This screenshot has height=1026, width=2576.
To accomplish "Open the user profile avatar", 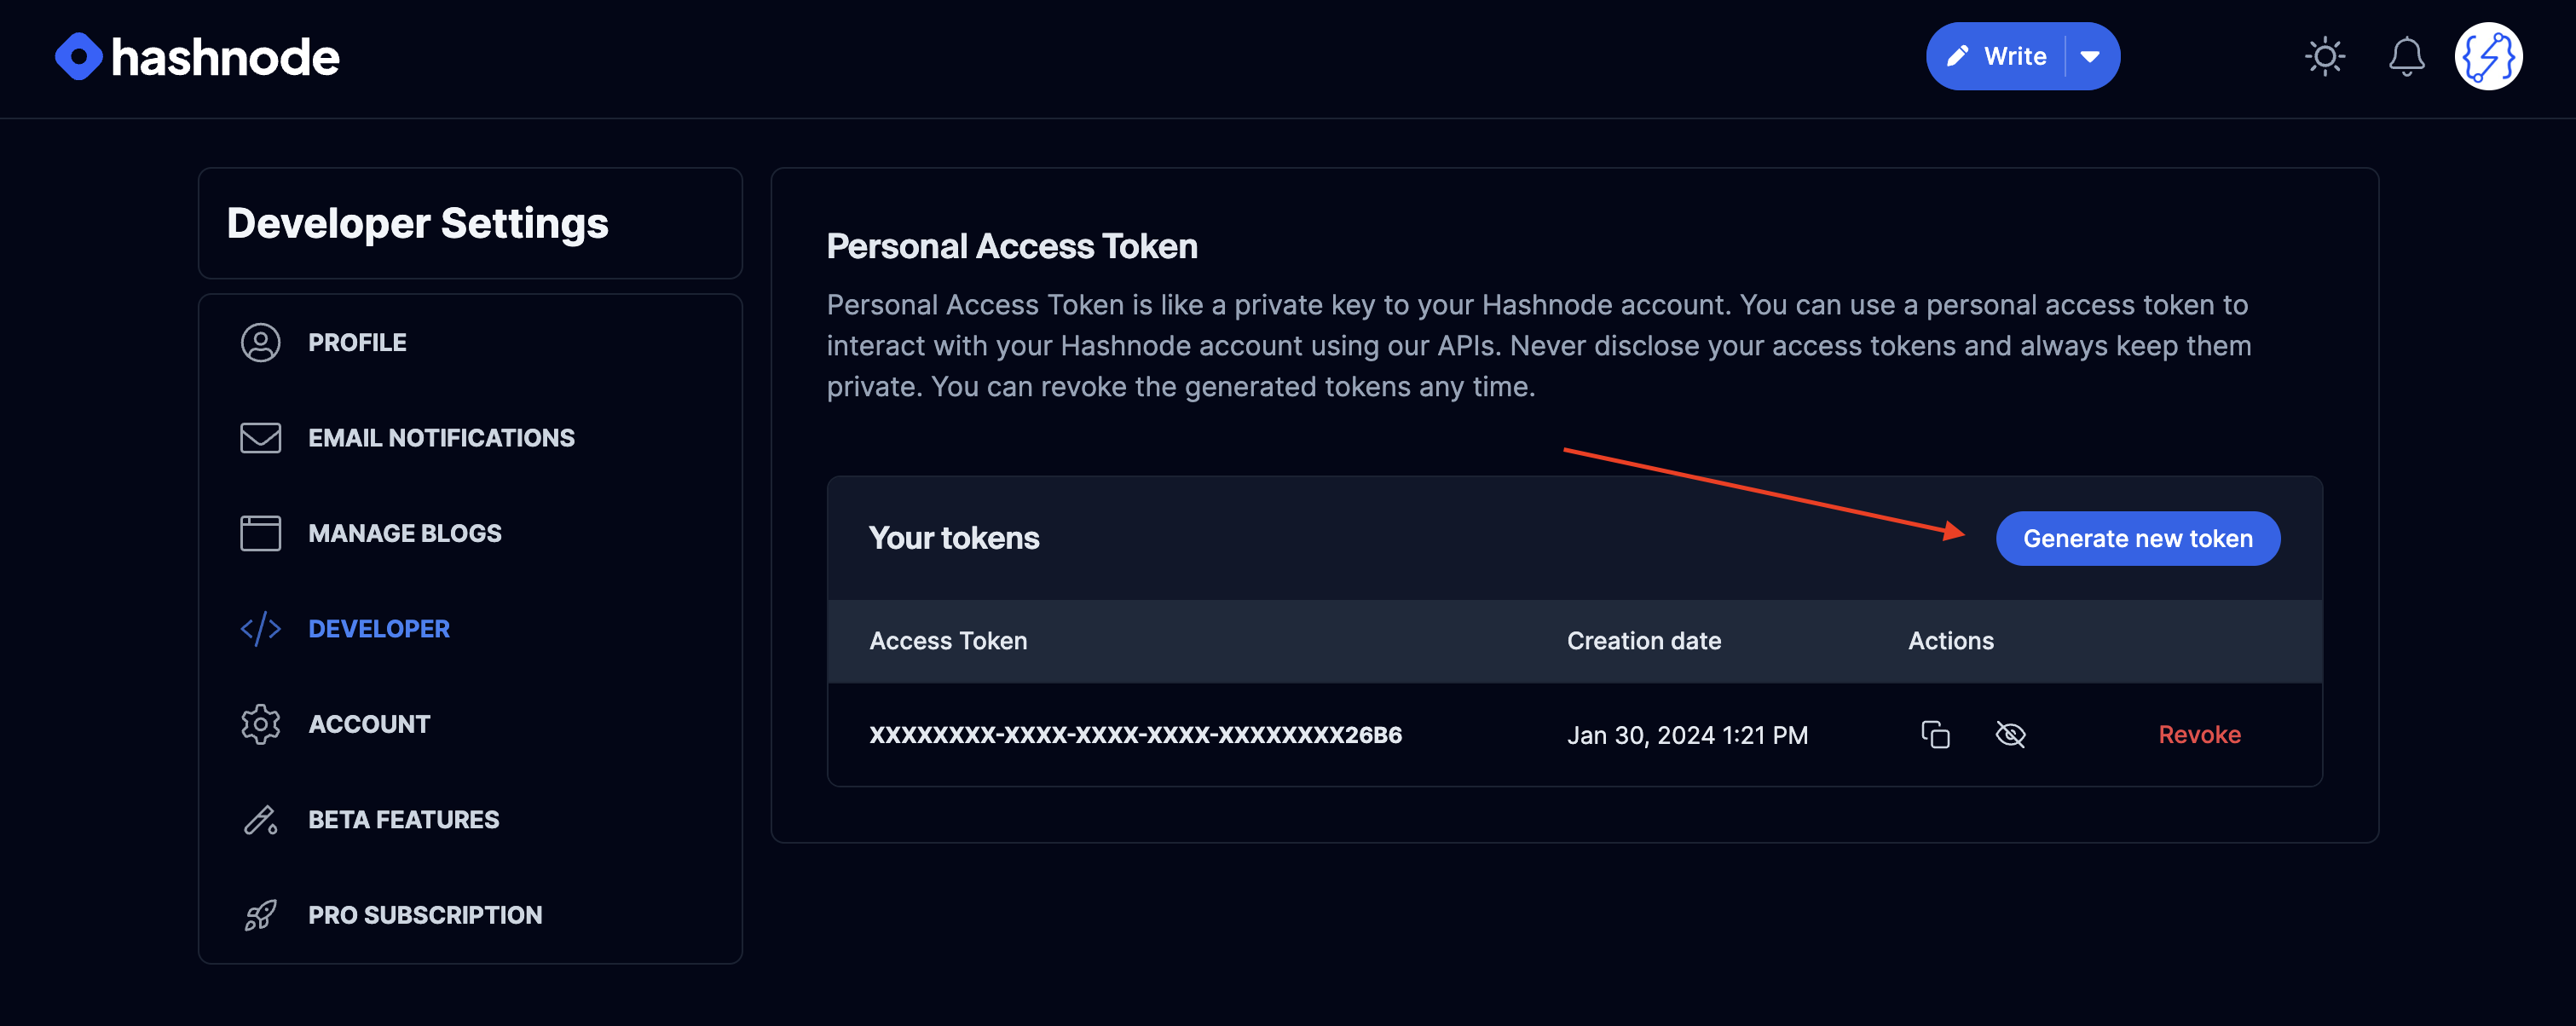I will (2488, 56).
